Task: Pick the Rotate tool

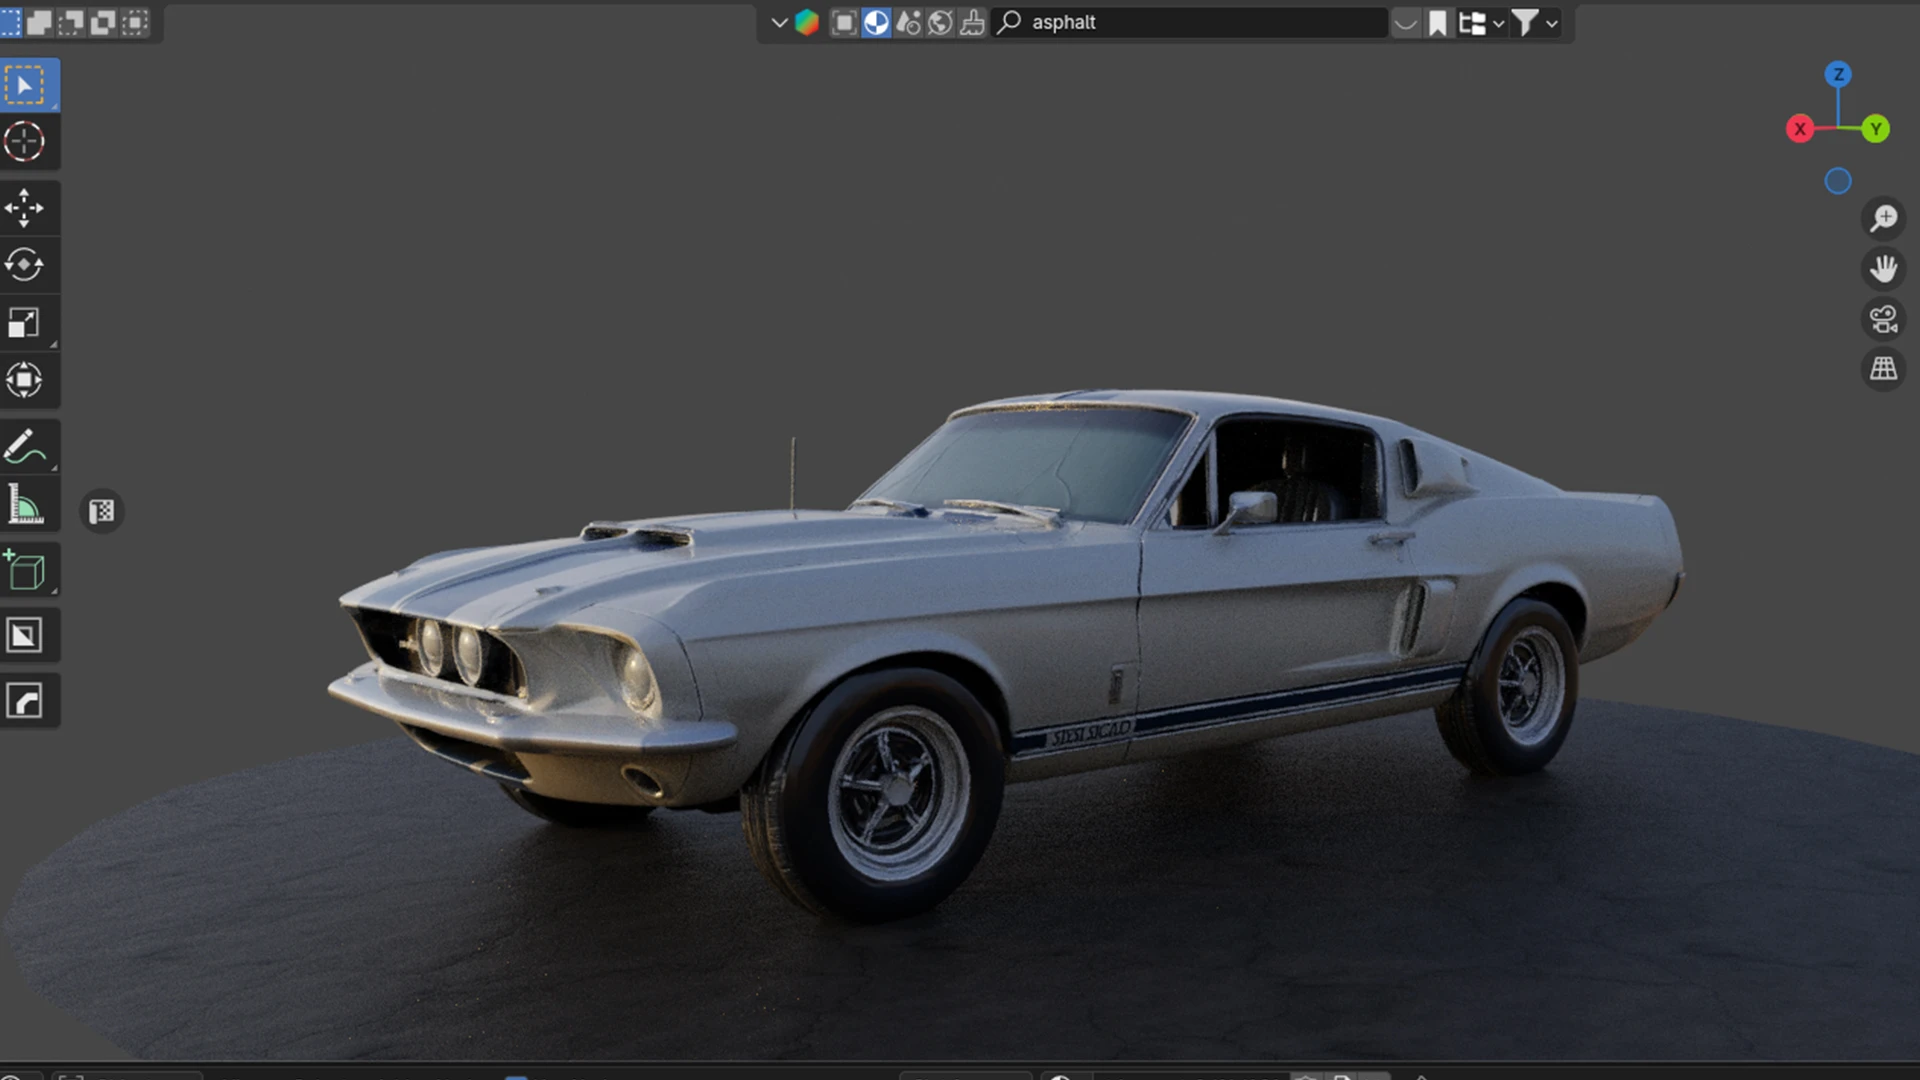Action: click(x=25, y=265)
